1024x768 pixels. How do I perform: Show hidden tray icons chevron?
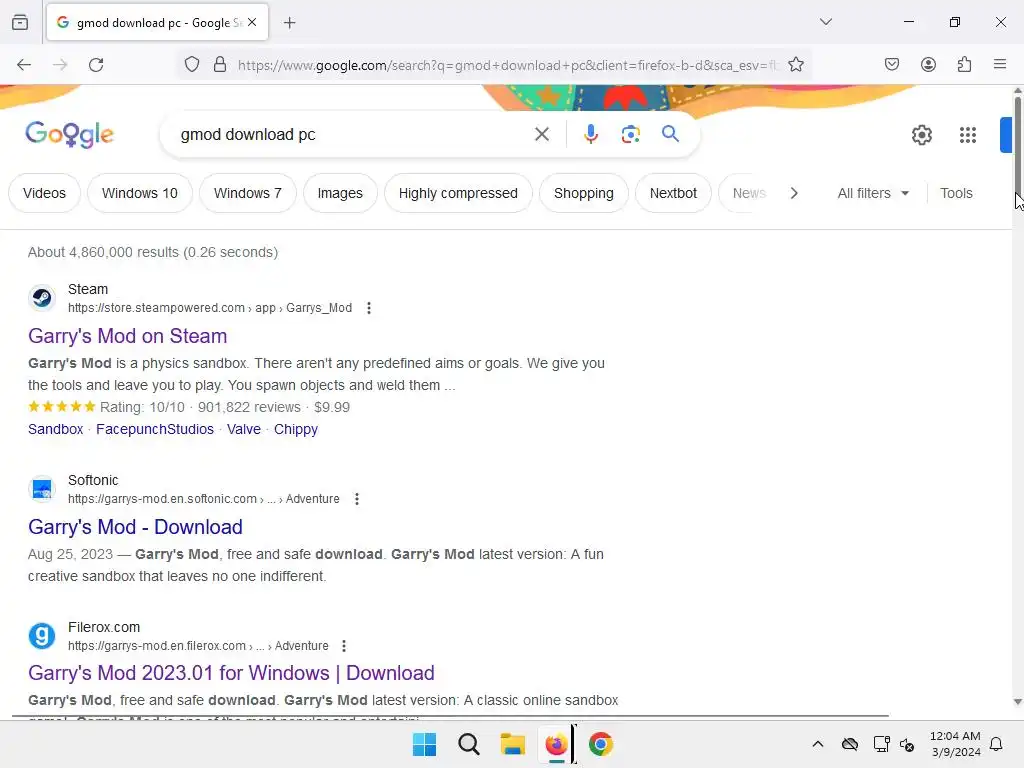coord(818,744)
